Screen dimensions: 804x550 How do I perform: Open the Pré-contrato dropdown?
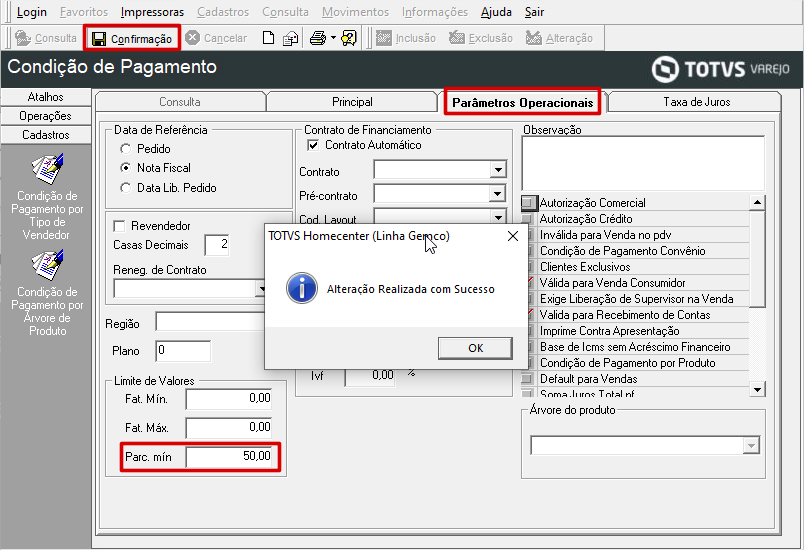coord(498,194)
